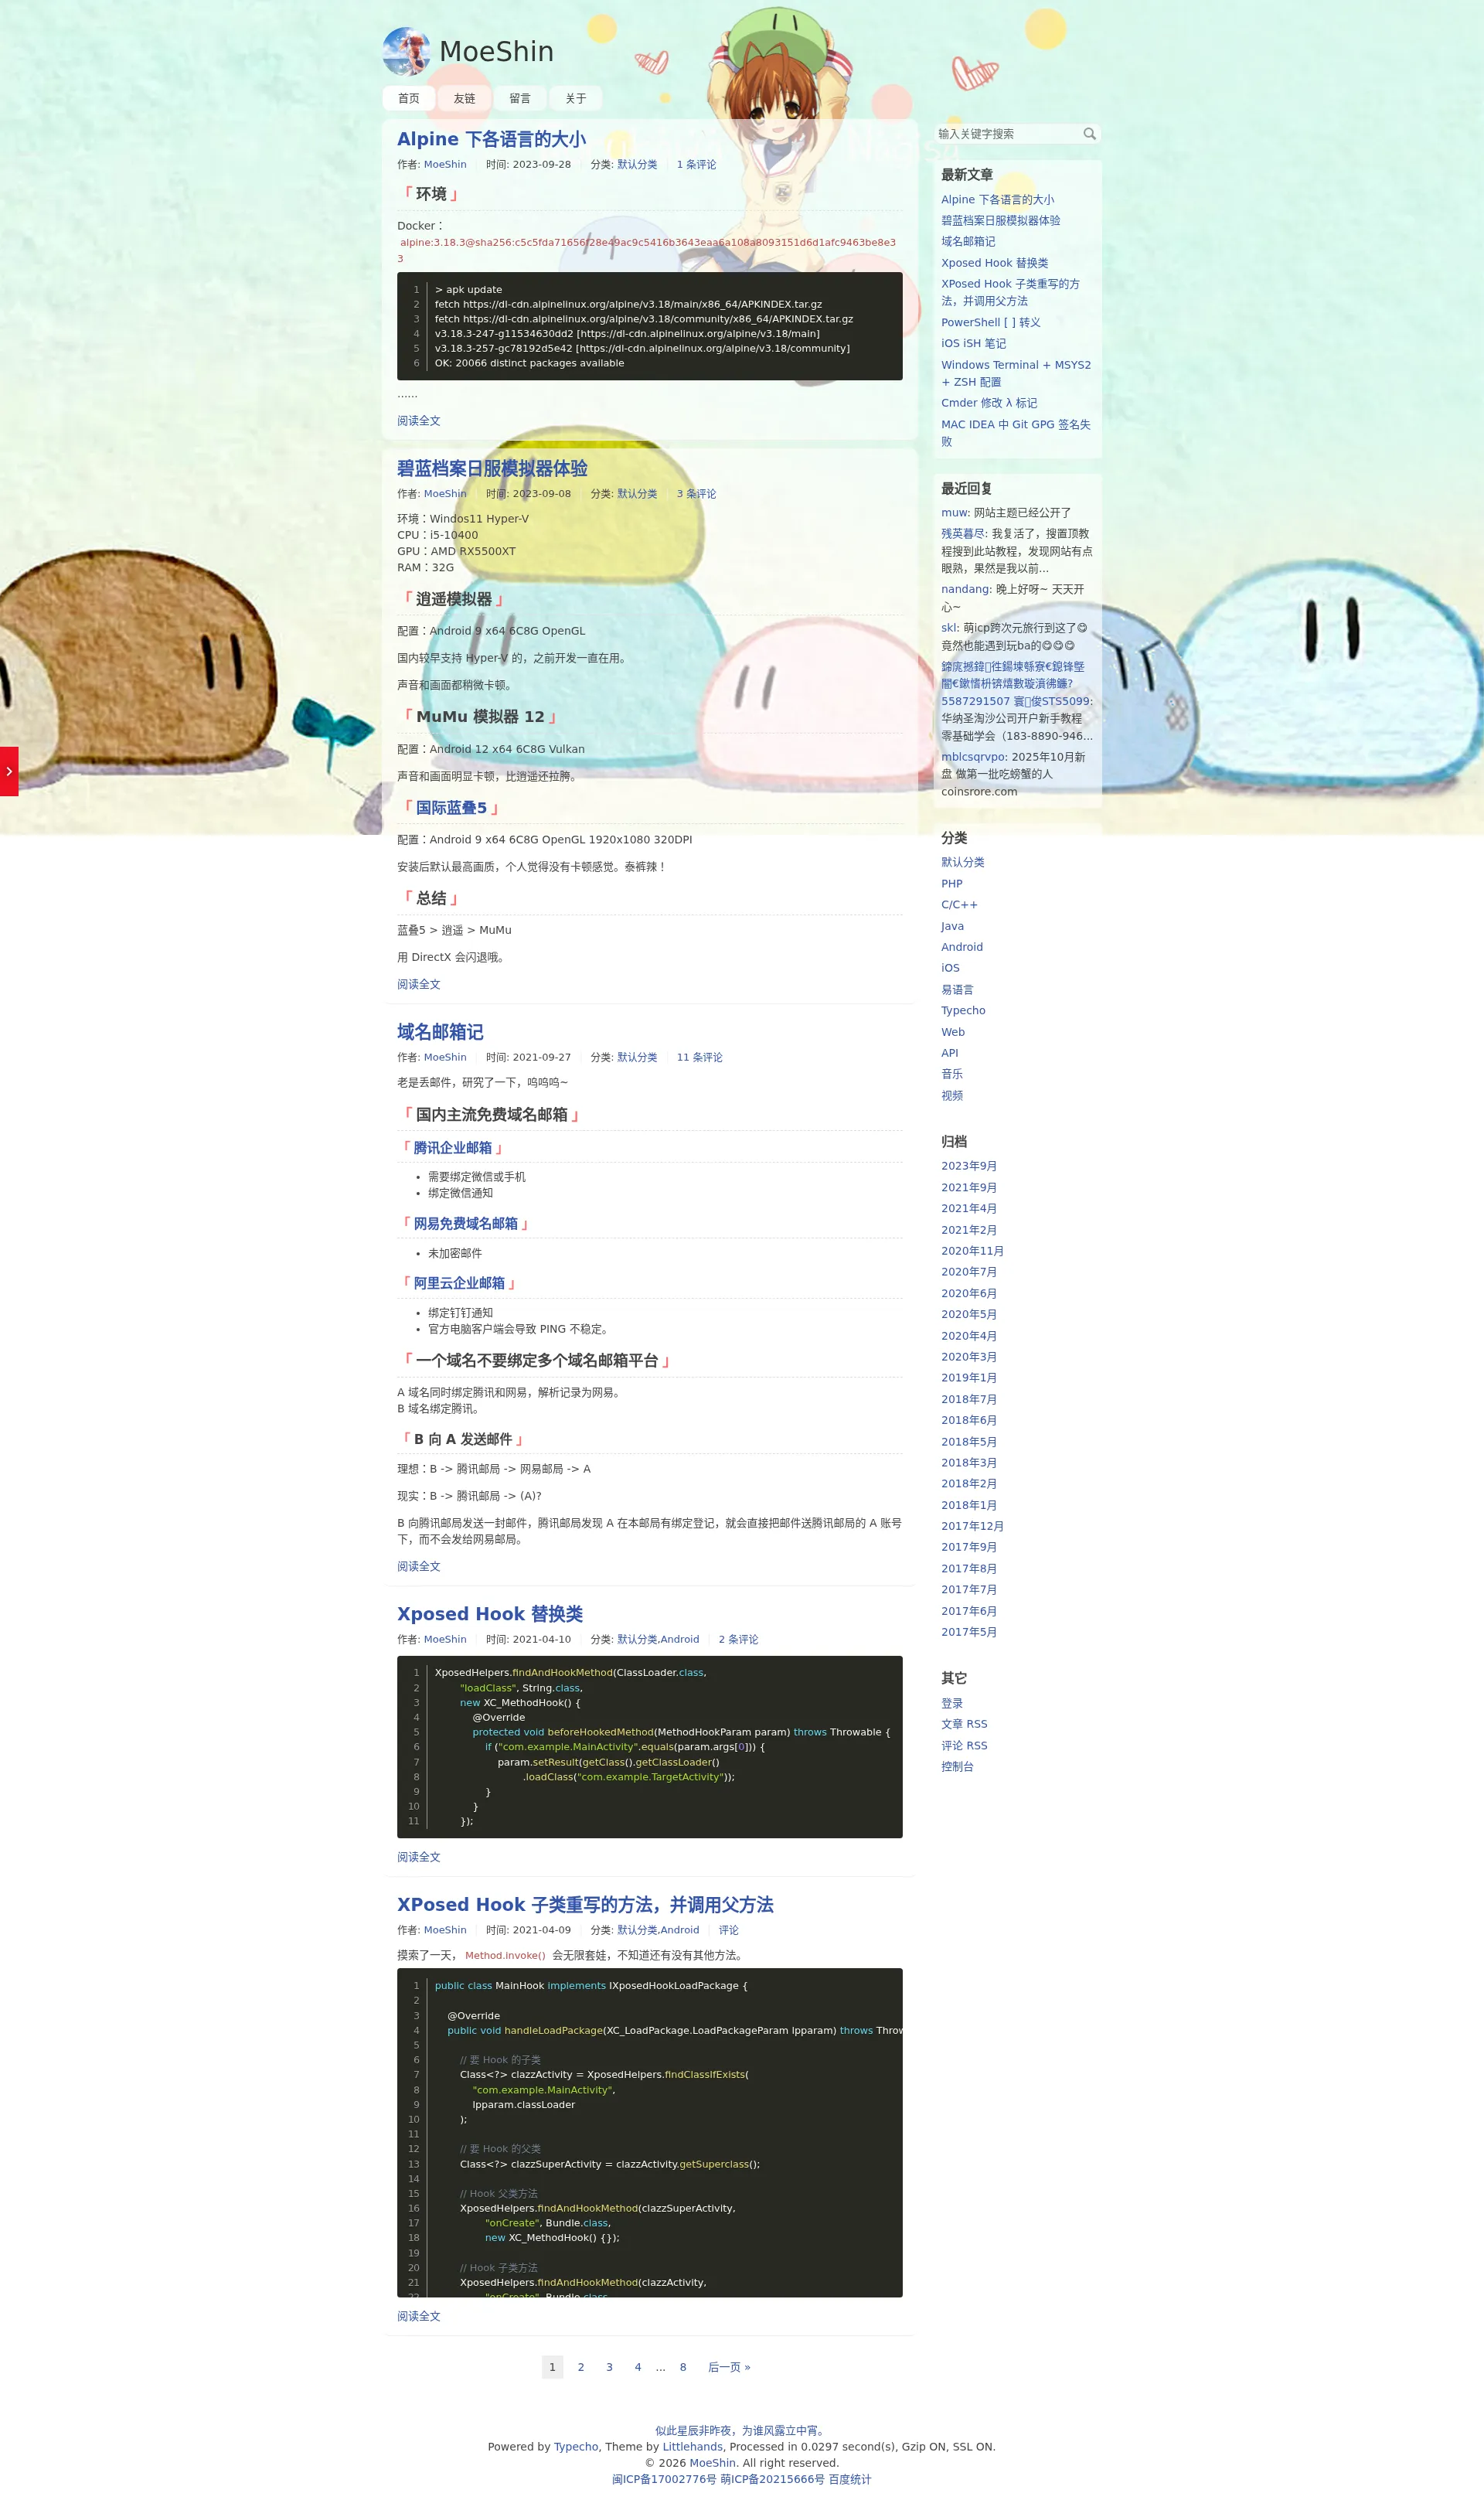This screenshot has height=2500, width=1484.
Task: Open the 留言 nav tab
Action: point(520,98)
